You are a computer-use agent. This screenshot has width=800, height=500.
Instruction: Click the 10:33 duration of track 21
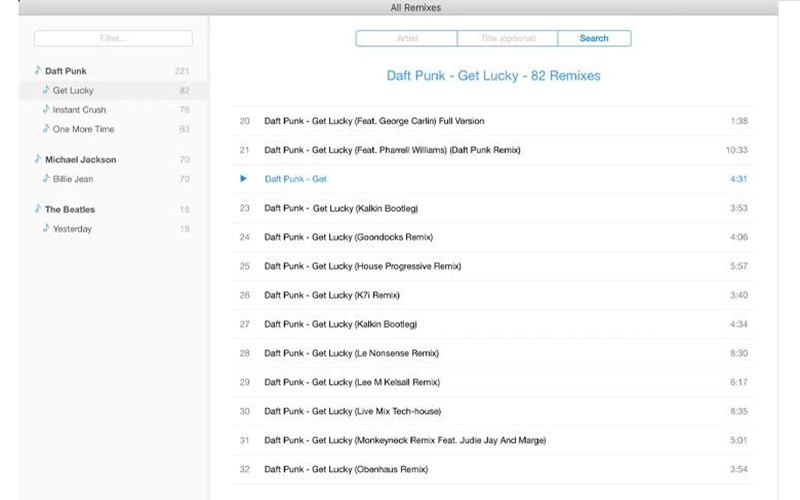click(737, 150)
